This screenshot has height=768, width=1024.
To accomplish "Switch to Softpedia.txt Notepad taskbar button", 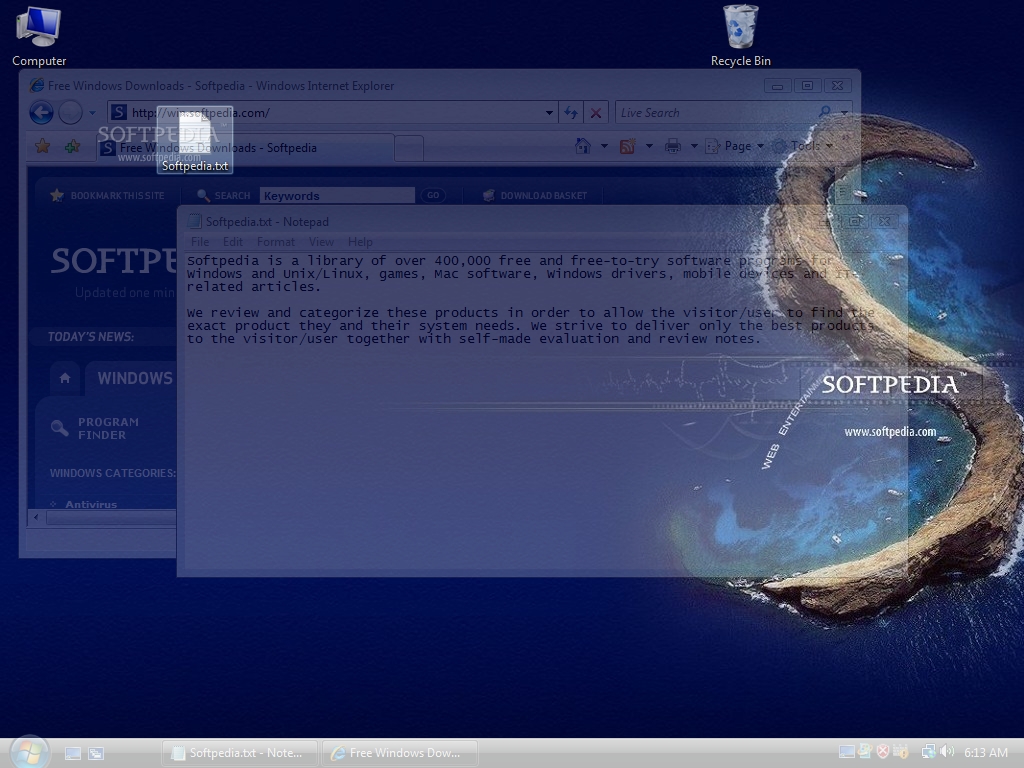I will pos(240,753).
